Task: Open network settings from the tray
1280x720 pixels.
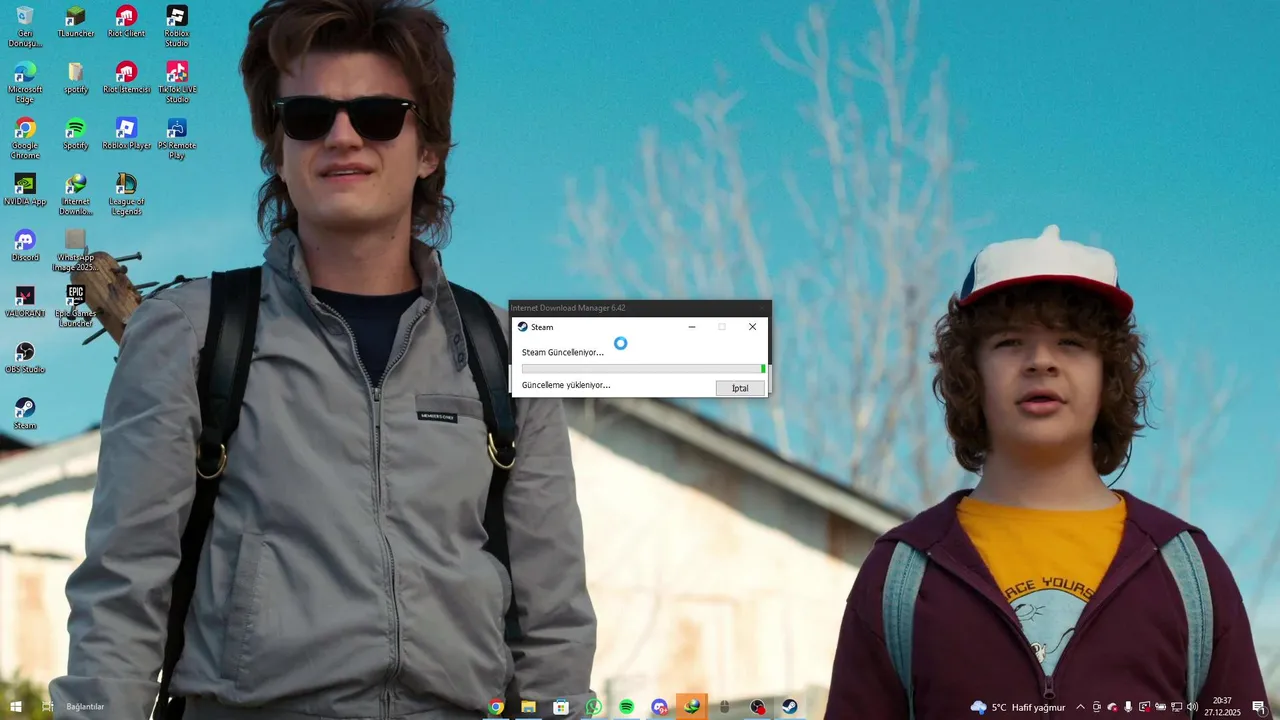Action: (x=1176, y=707)
